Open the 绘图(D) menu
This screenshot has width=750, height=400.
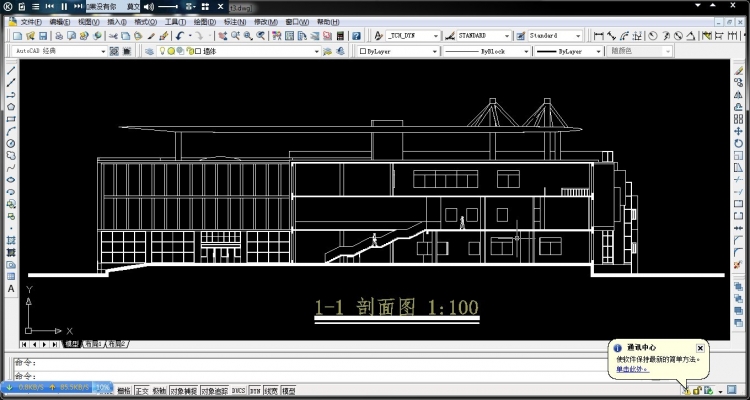(x=205, y=22)
